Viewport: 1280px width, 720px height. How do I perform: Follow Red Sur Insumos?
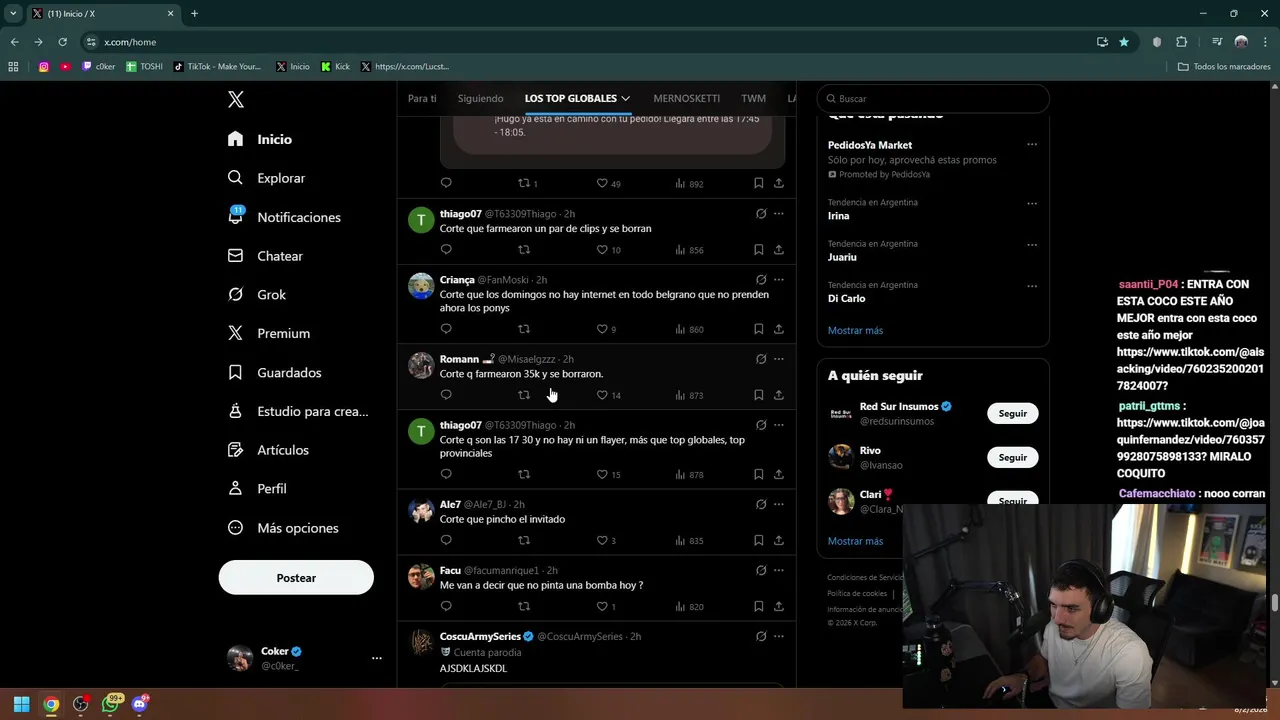coord(1013,413)
